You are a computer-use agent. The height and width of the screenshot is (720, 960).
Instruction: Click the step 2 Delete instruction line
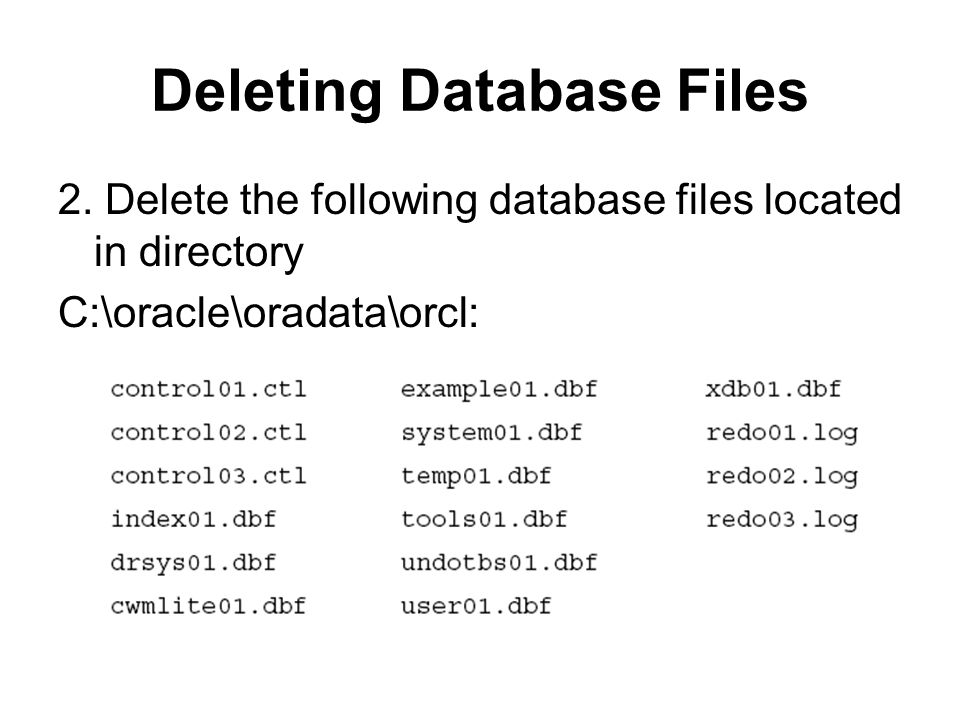tap(479, 200)
